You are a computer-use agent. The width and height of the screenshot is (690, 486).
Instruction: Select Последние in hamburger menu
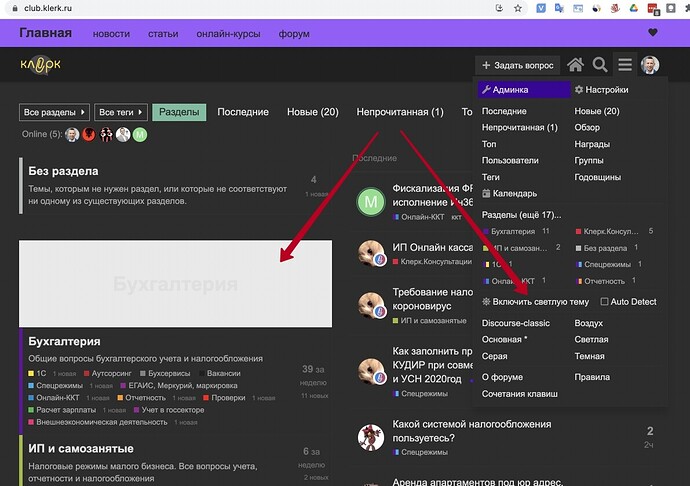(x=504, y=111)
